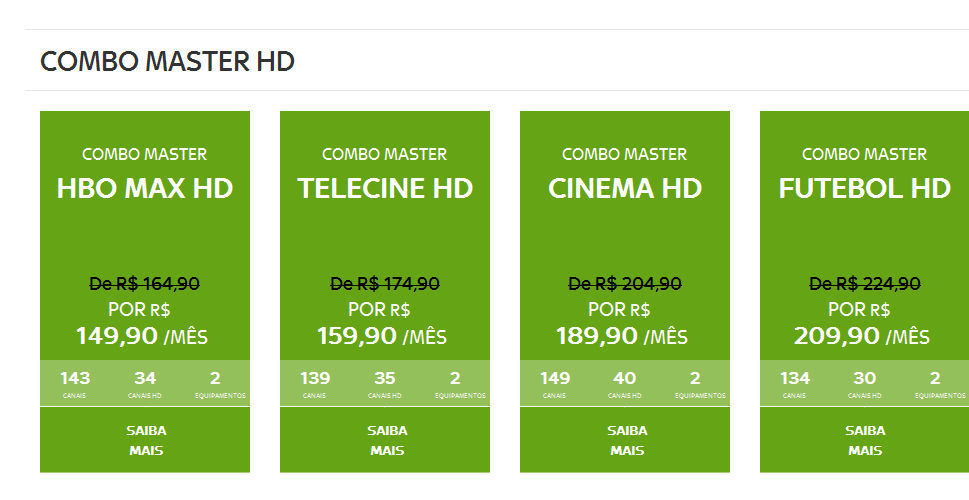The image size is (969, 500).
Task: Click Saiba Mais on HBO MAX HD plan
Action: click(146, 440)
